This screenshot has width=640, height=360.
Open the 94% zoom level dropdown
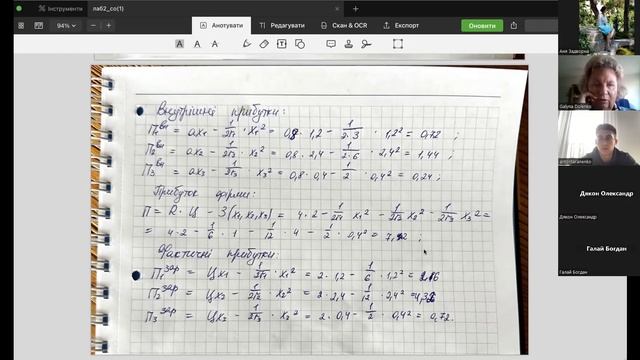point(66,25)
